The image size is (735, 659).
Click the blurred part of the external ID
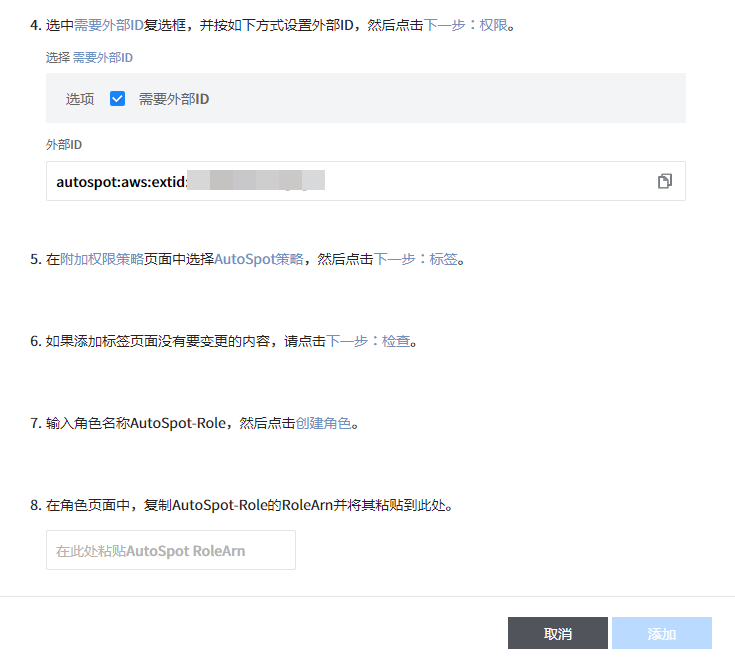pyautogui.click(x=256, y=182)
